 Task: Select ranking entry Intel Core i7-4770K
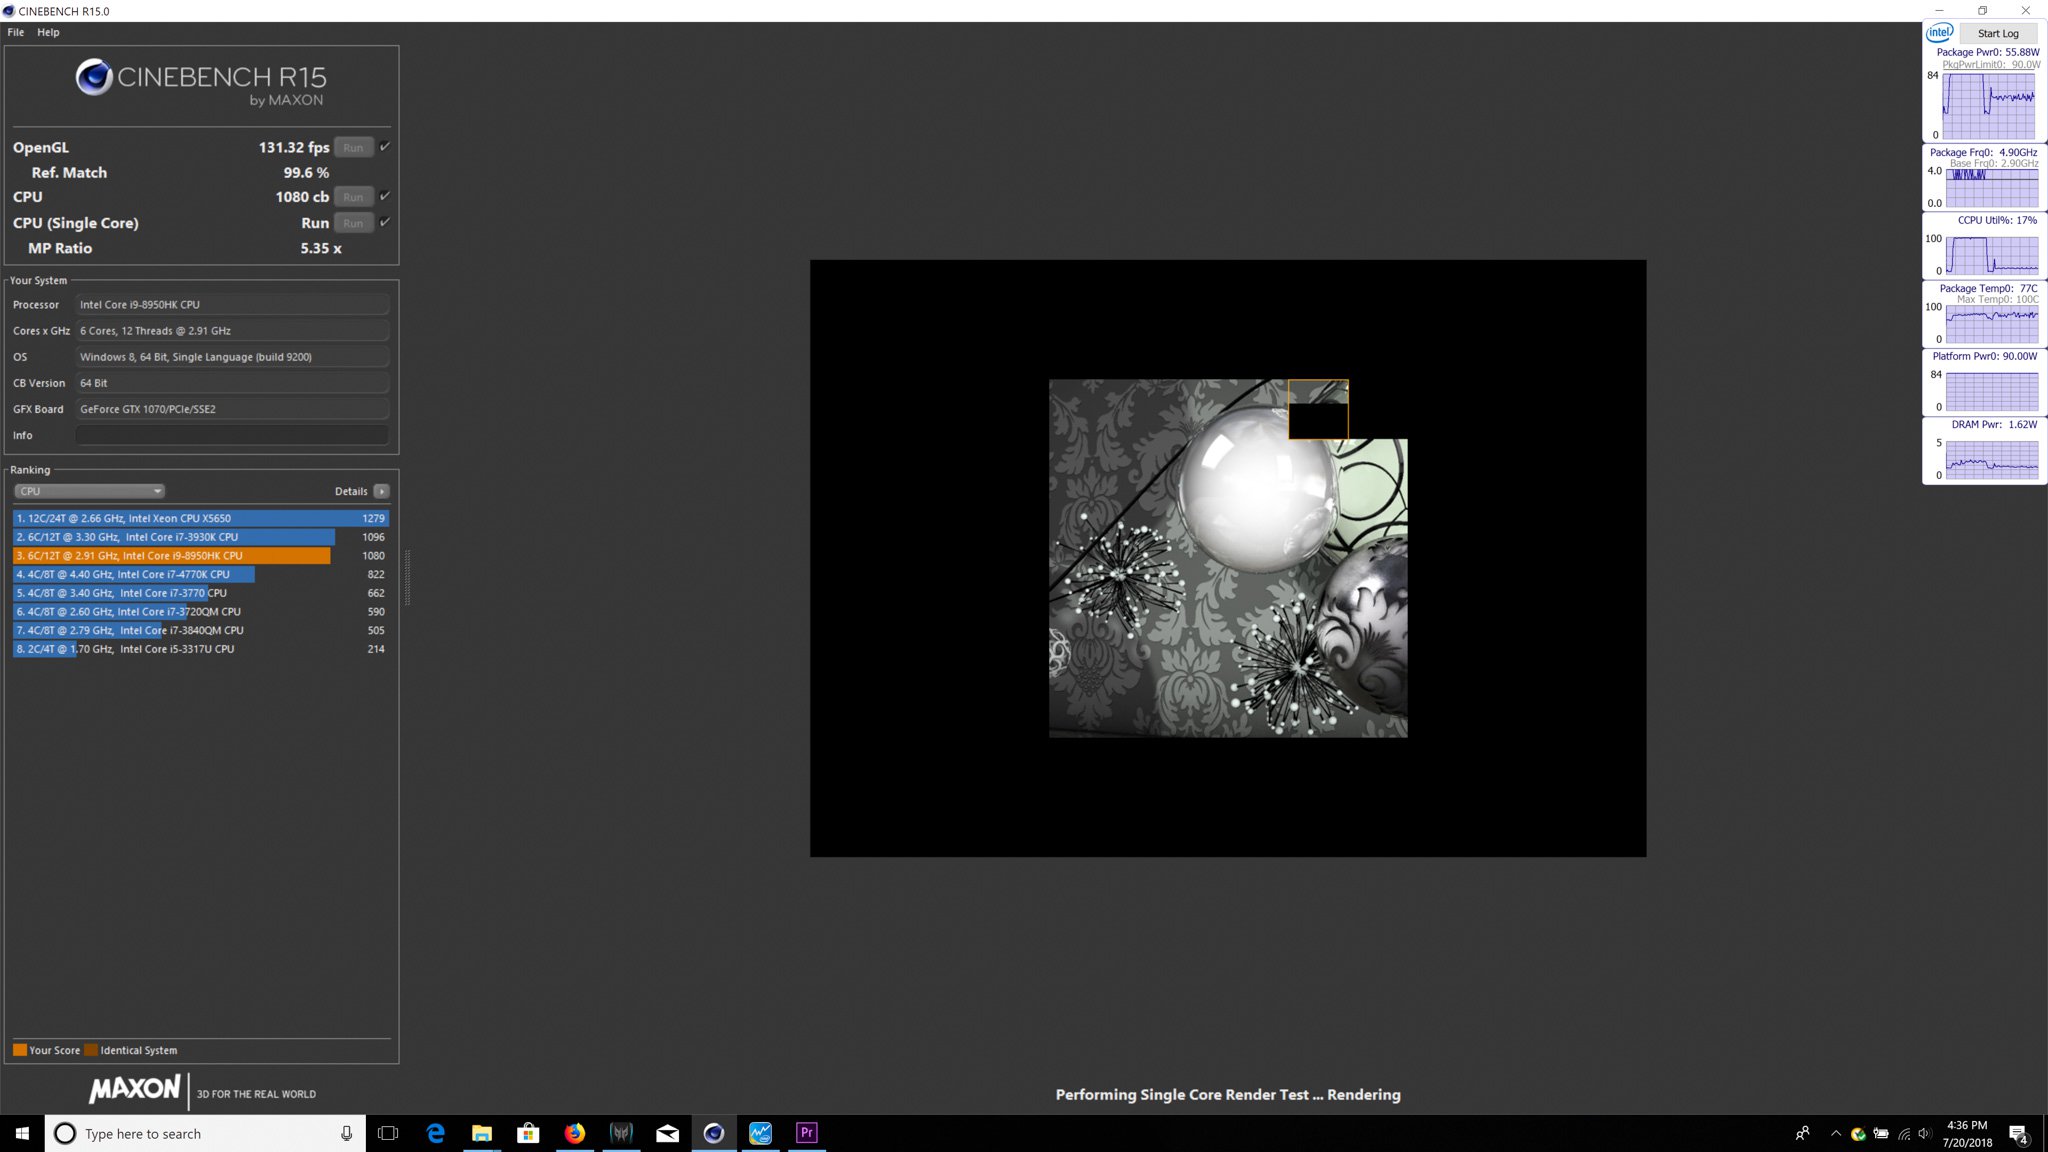[x=201, y=575]
